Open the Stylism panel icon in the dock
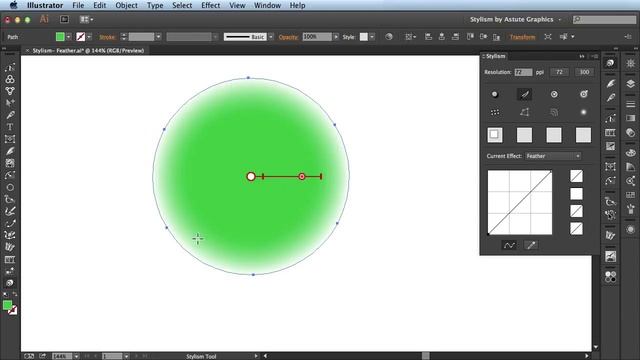Image resolution: width=640 pixels, height=360 pixels. pos(610,63)
